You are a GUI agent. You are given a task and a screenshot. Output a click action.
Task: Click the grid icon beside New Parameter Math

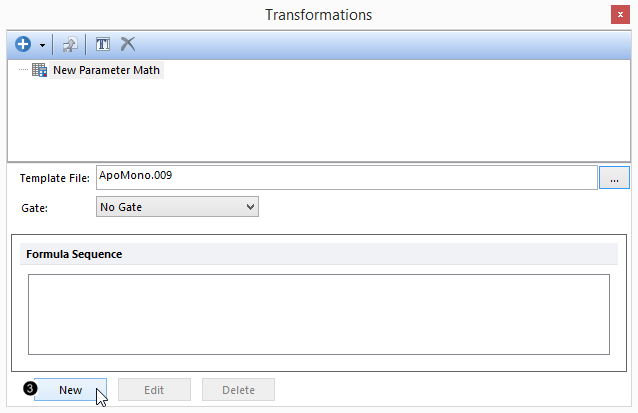(40, 71)
